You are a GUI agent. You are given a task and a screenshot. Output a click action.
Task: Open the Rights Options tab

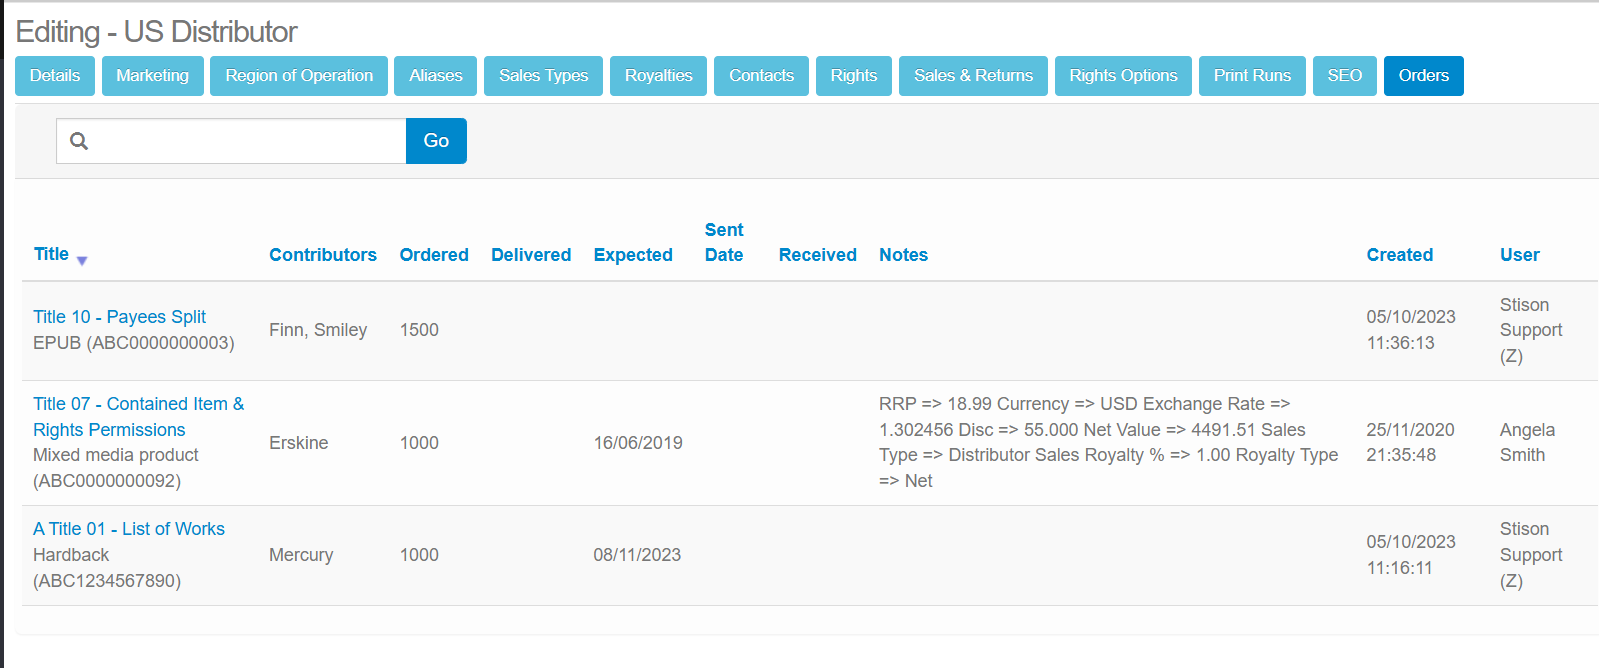point(1123,76)
